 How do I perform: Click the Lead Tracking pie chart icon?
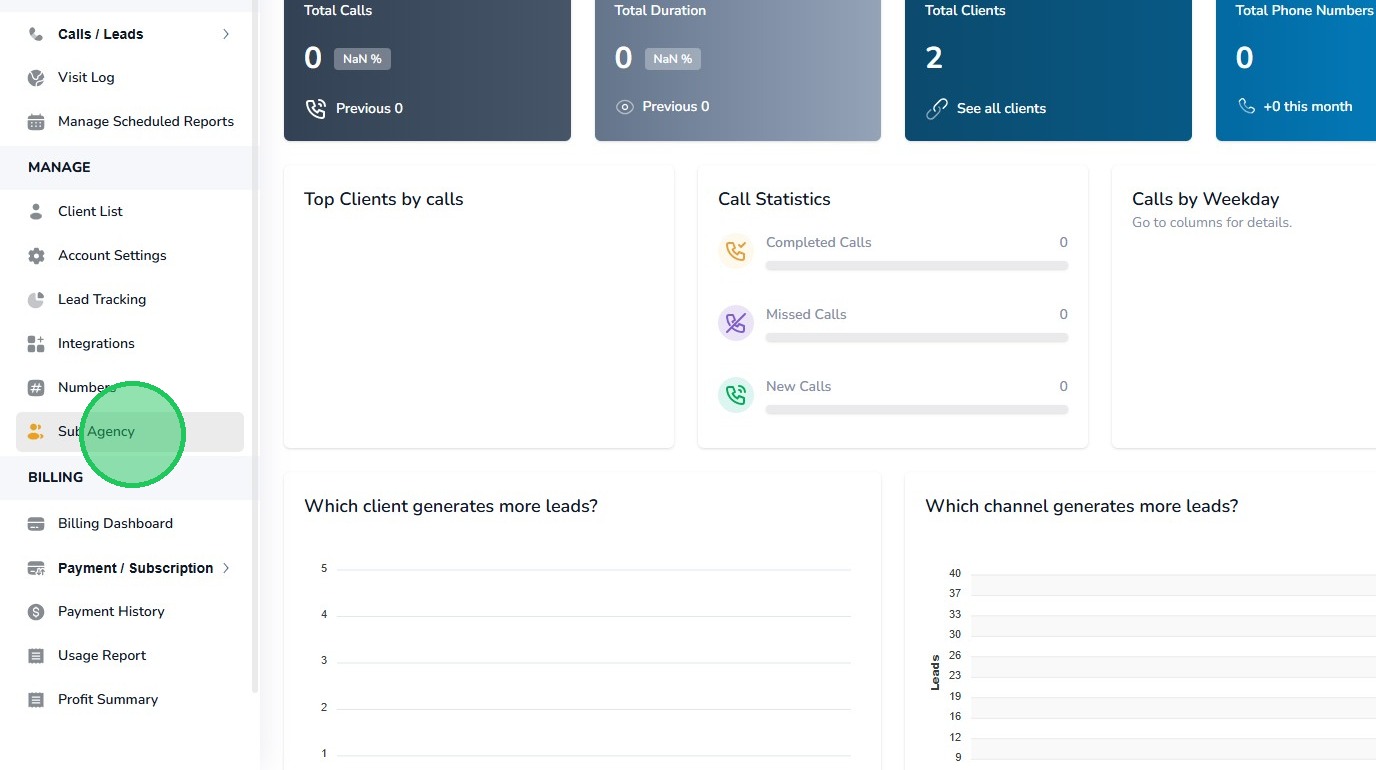pyautogui.click(x=36, y=300)
